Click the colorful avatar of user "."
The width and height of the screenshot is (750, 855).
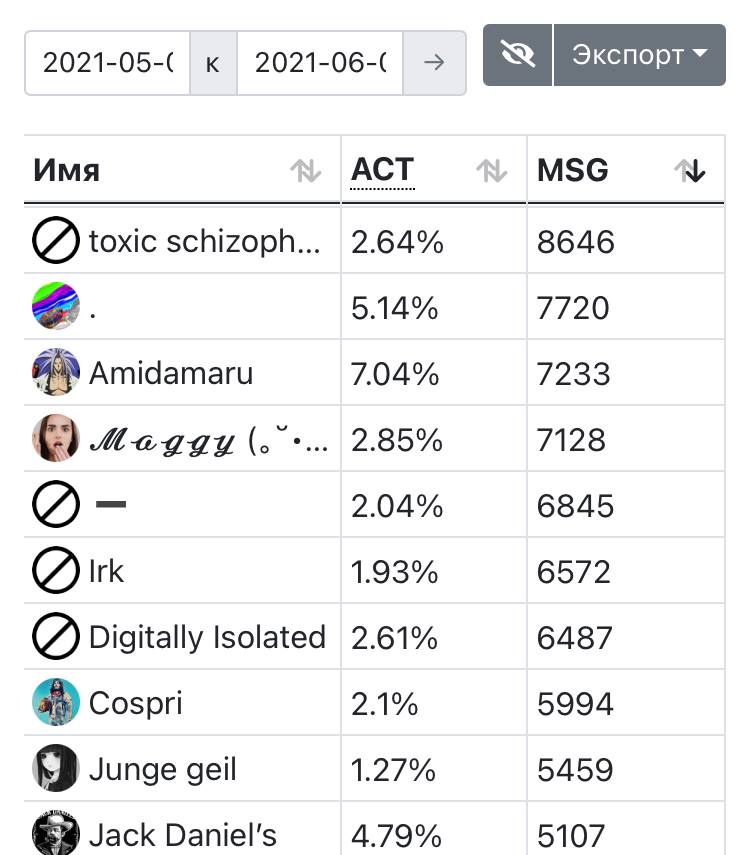click(56, 306)
